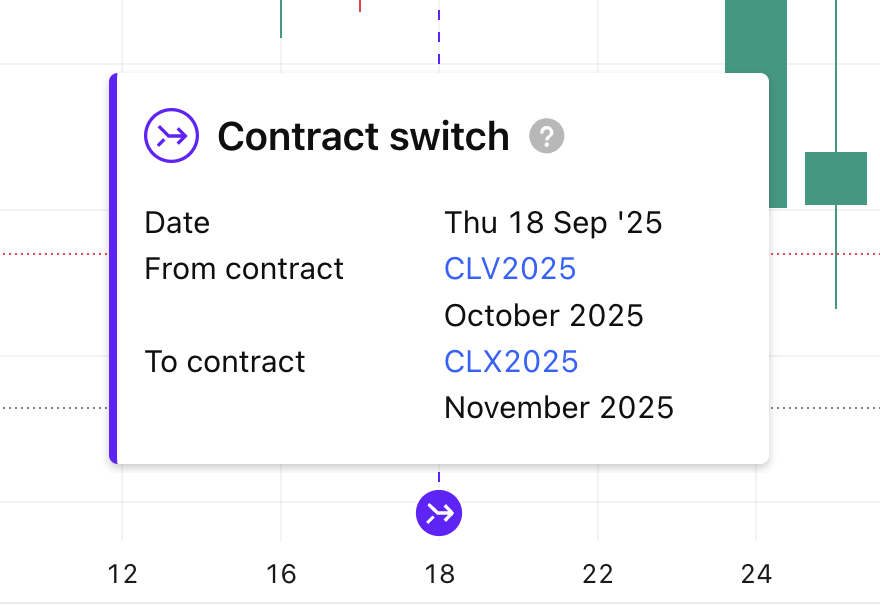The height and width of the screenshot is (606, 880).
Task: Click the 24 date label on time axis
Action: 756,574
